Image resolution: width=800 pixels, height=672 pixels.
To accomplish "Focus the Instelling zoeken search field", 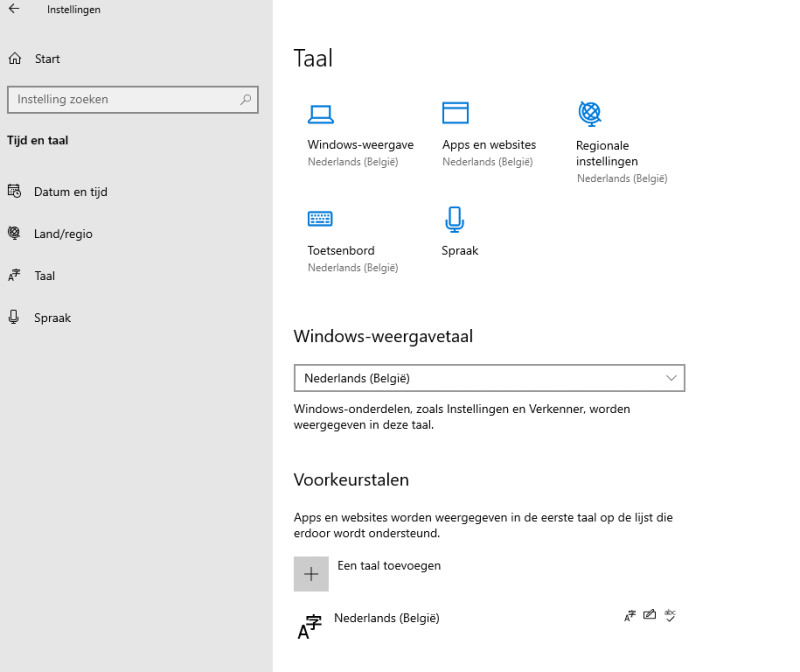I will pyautogui.click(x=133, y=99).
